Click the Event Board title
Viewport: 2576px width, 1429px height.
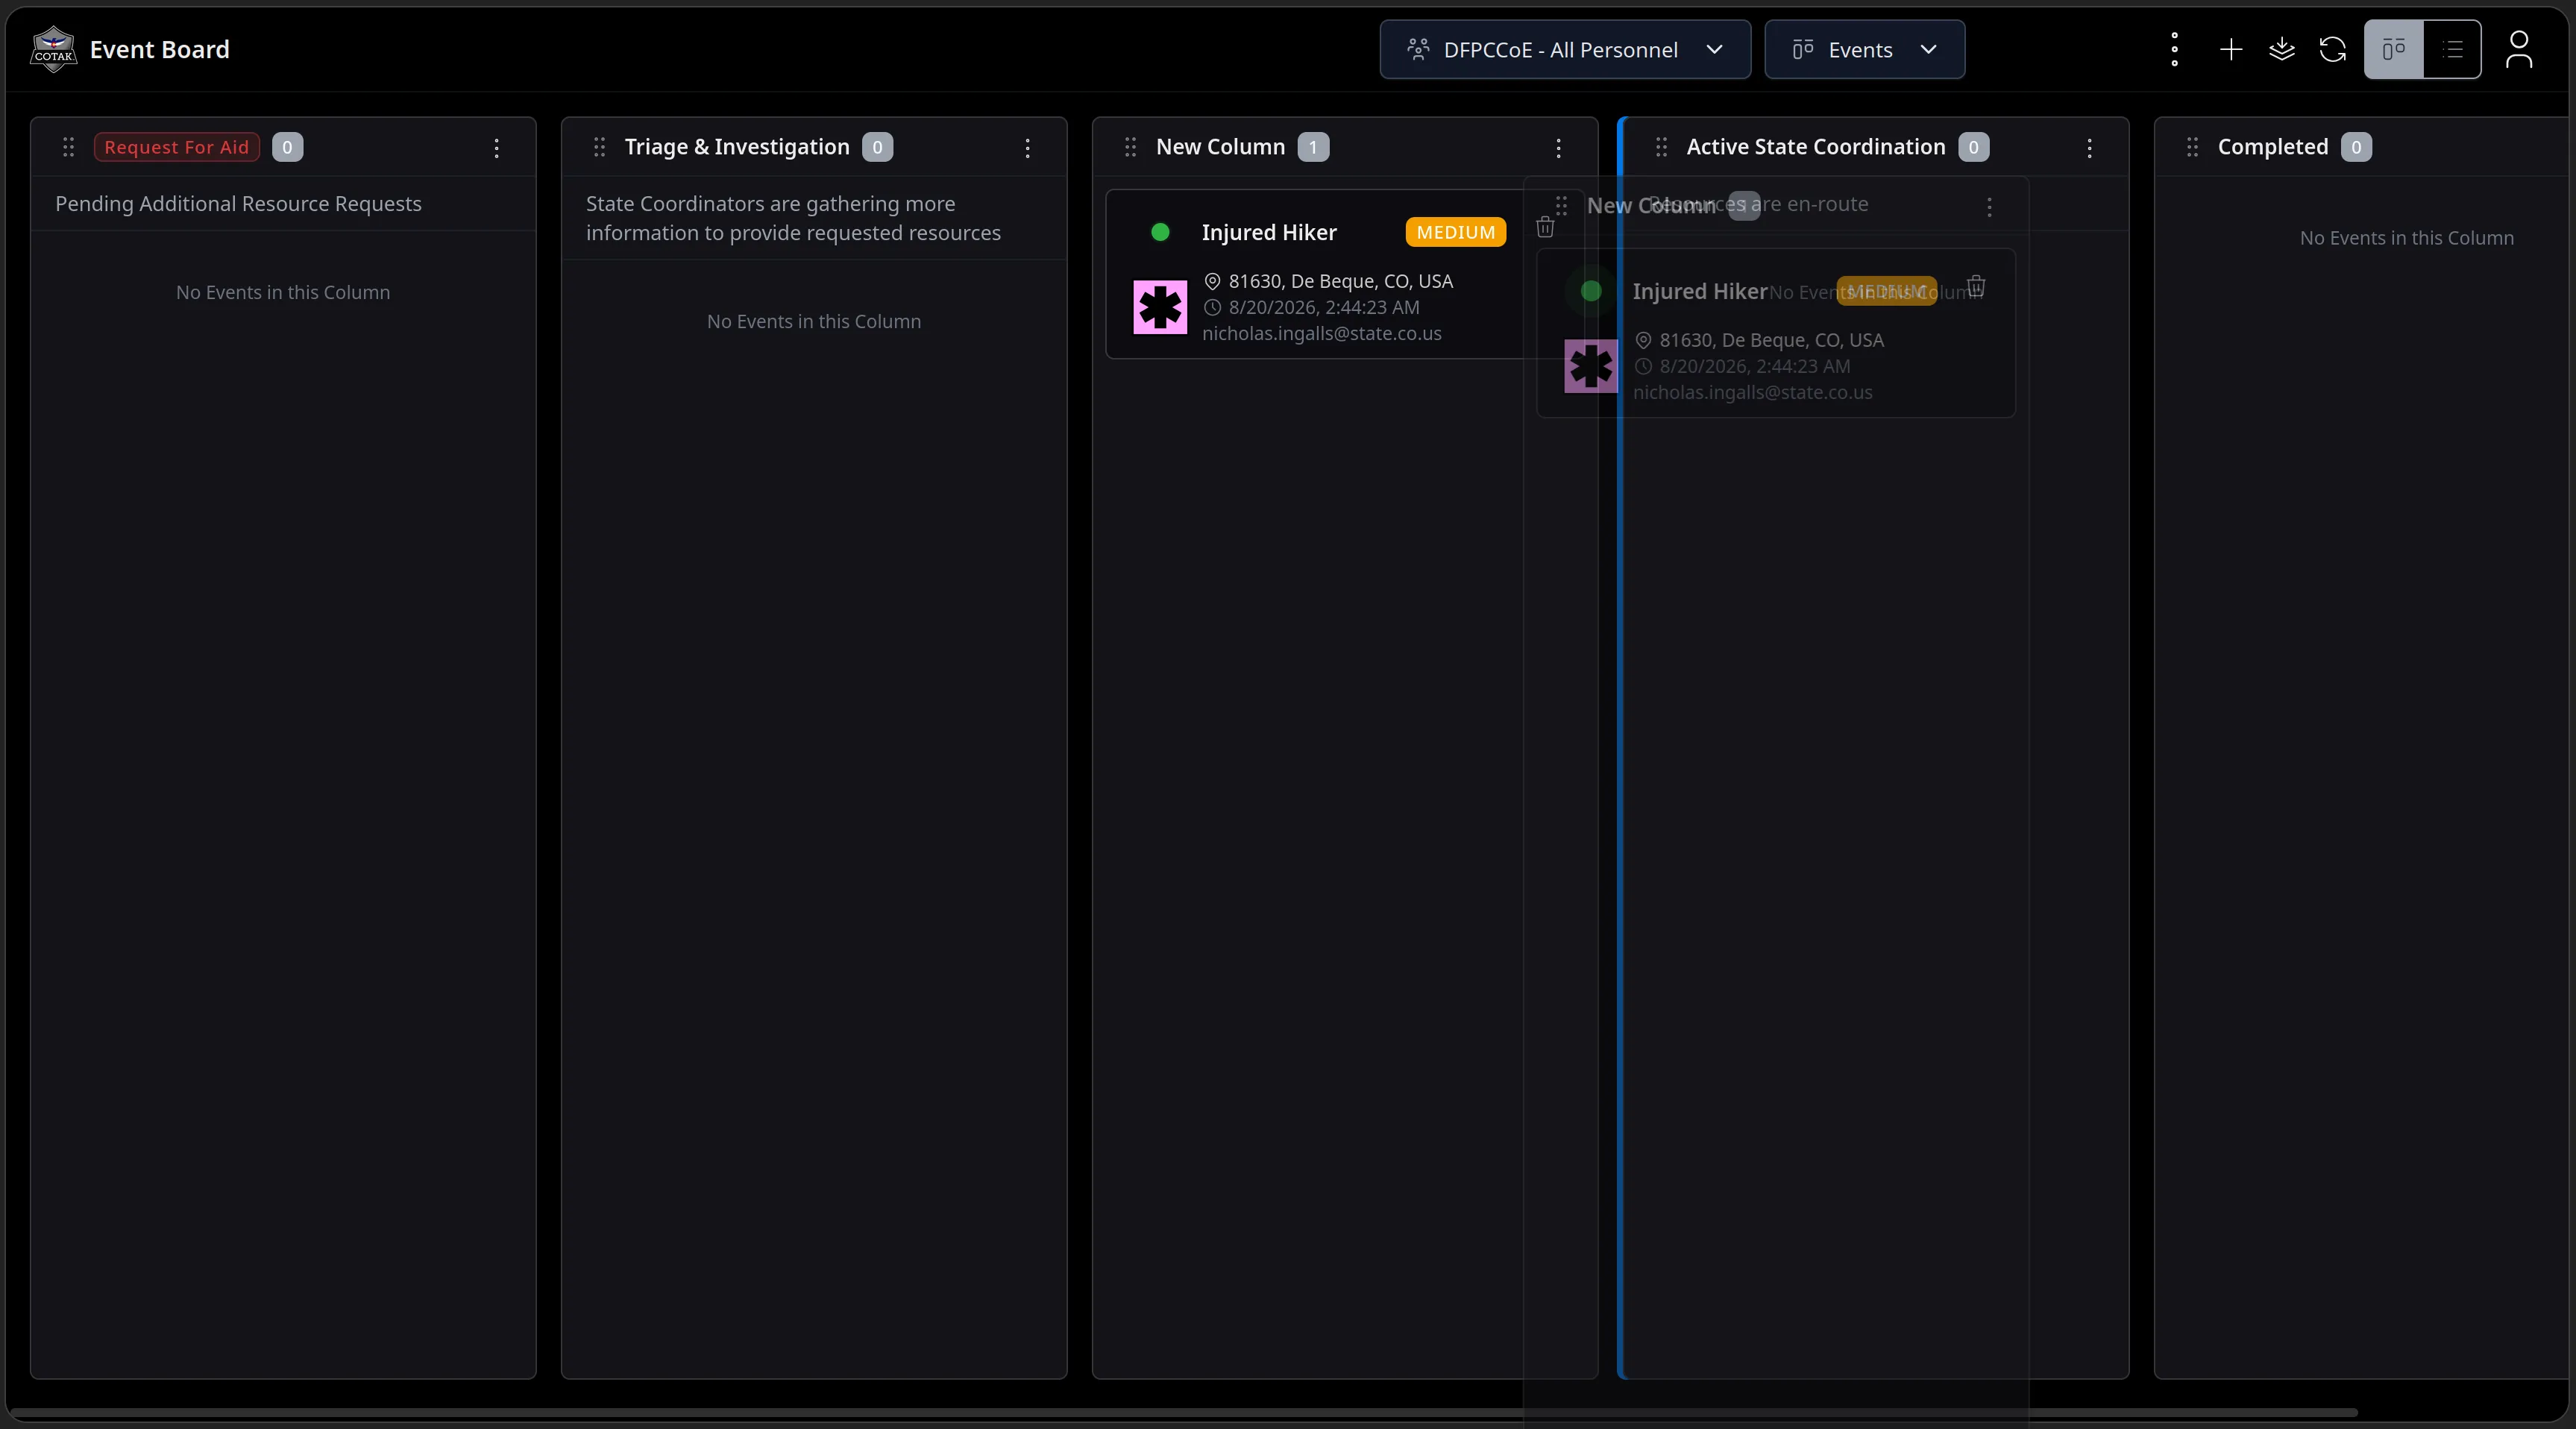pyautogui.click(x=160, y=49)
